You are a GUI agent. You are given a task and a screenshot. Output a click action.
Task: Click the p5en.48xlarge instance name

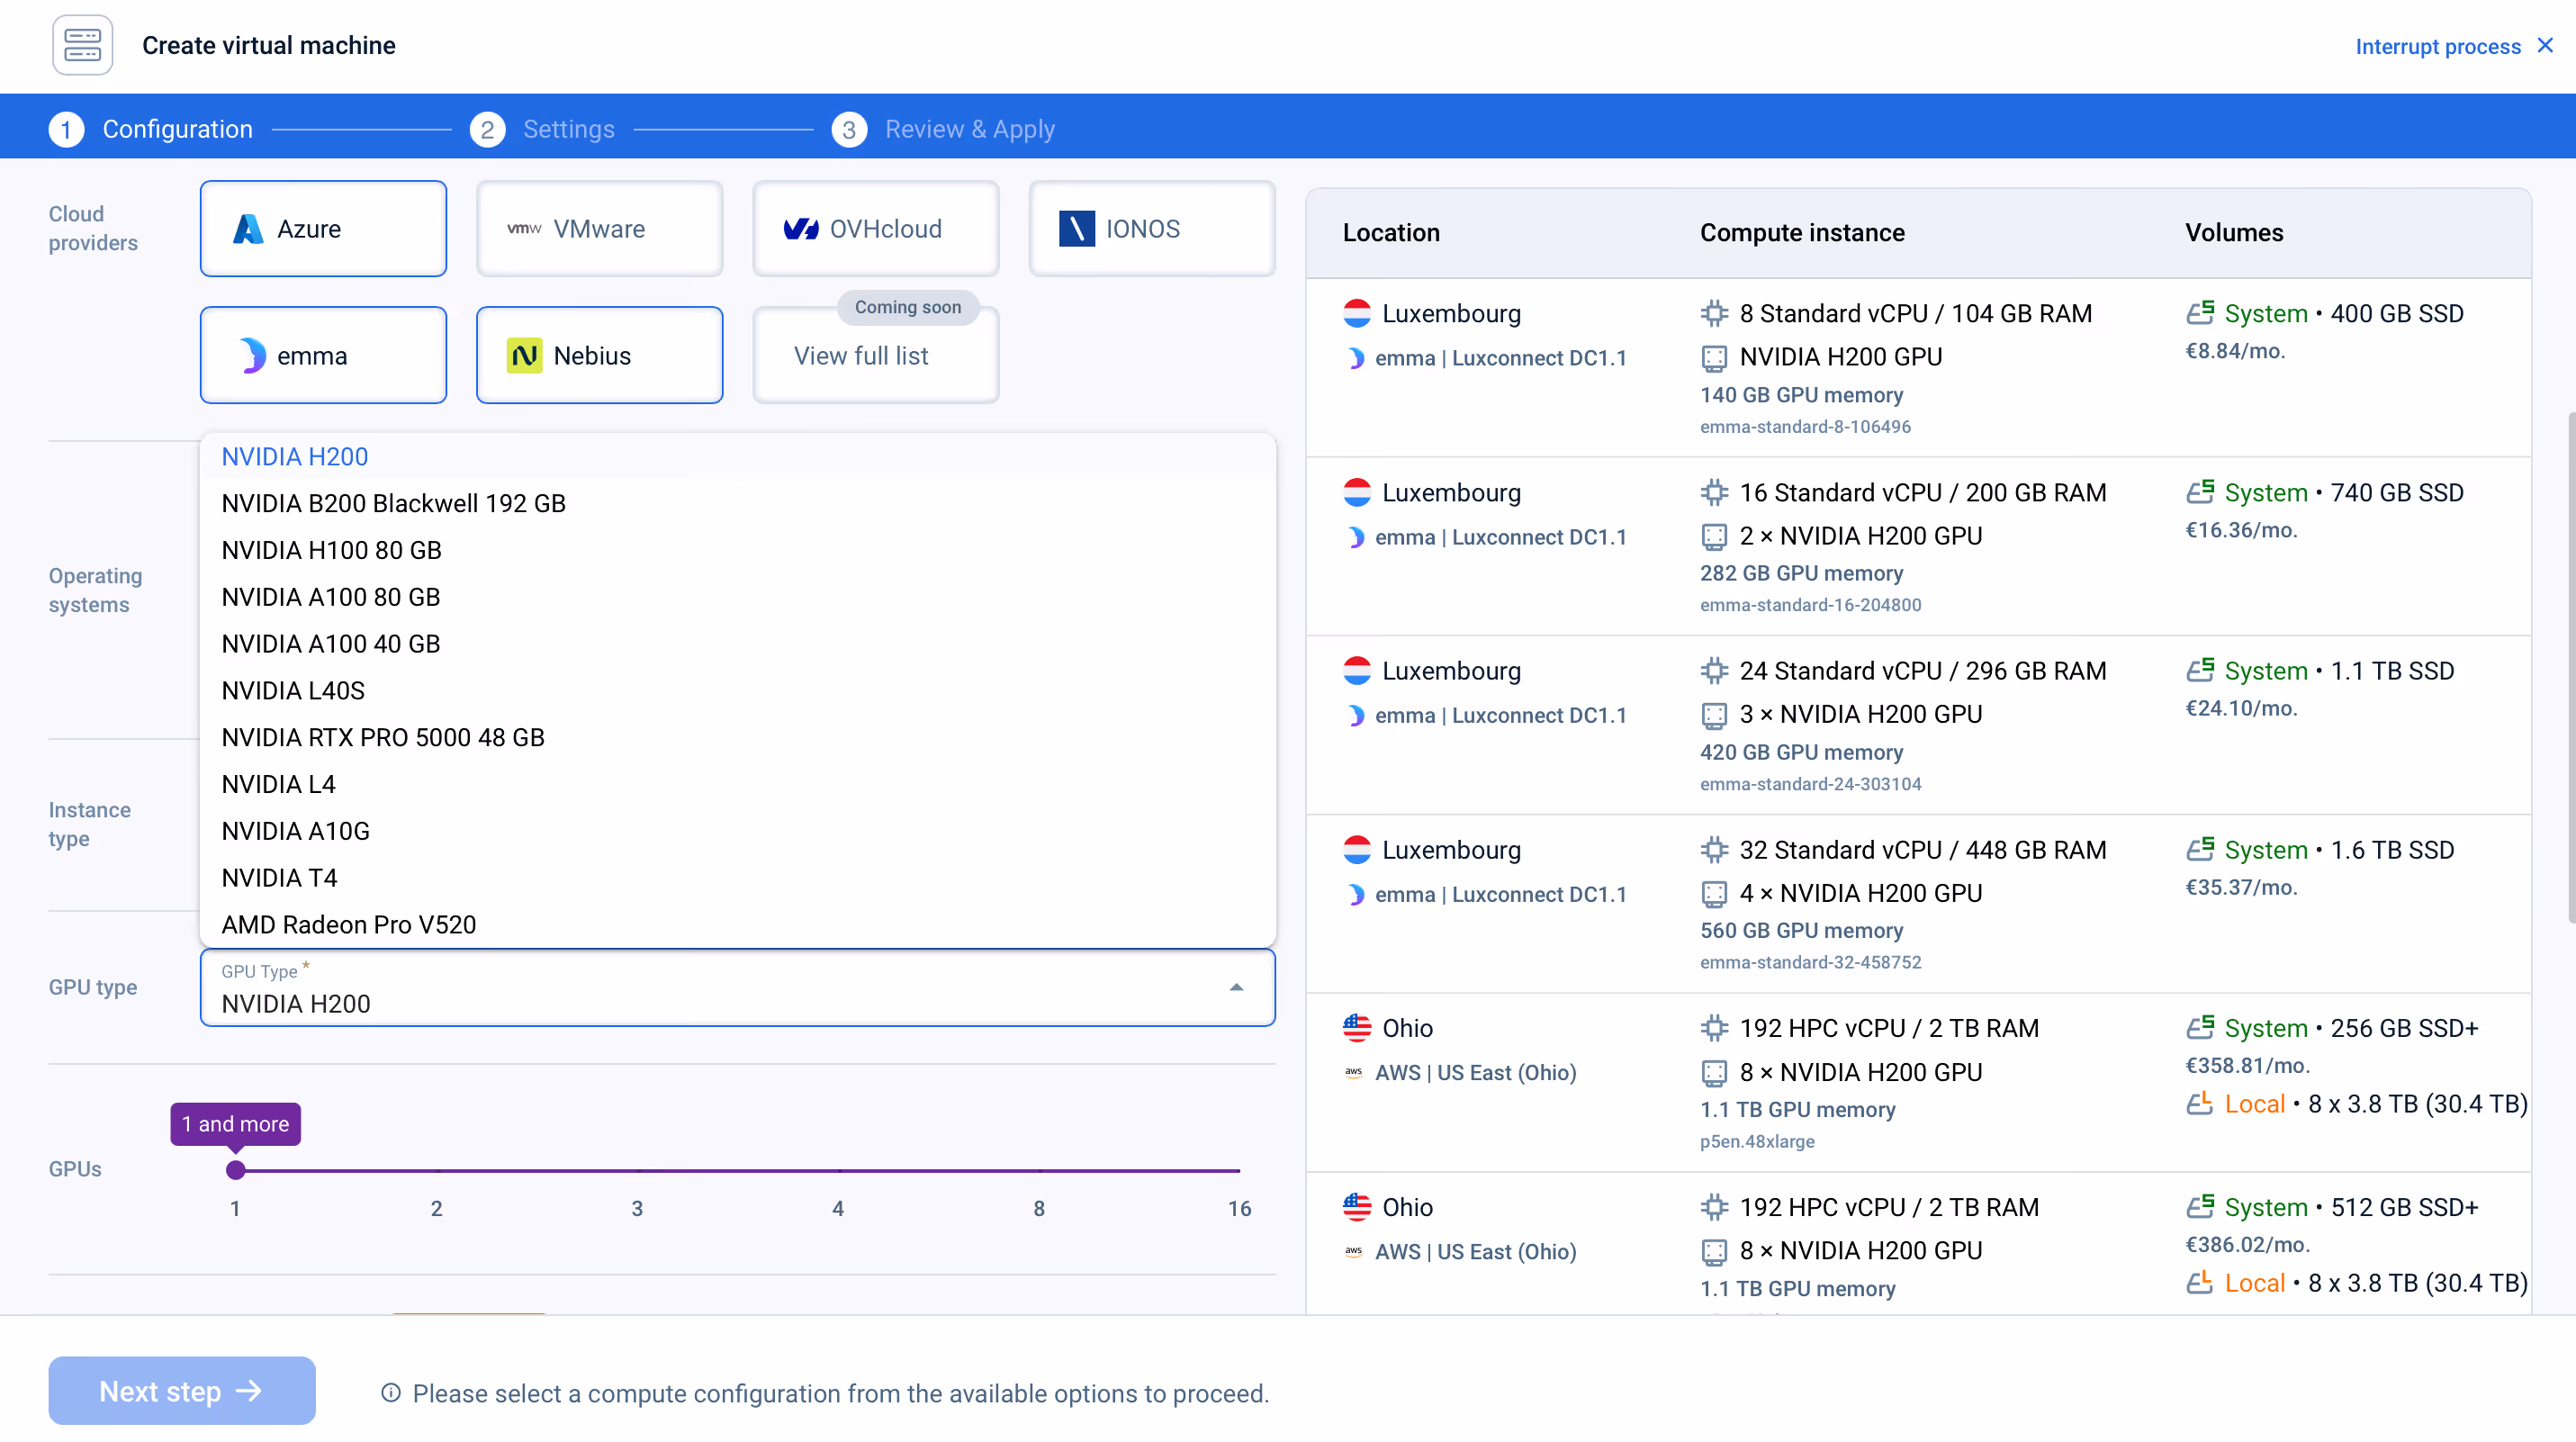pyautogui.click(x=1757, y=1141)
